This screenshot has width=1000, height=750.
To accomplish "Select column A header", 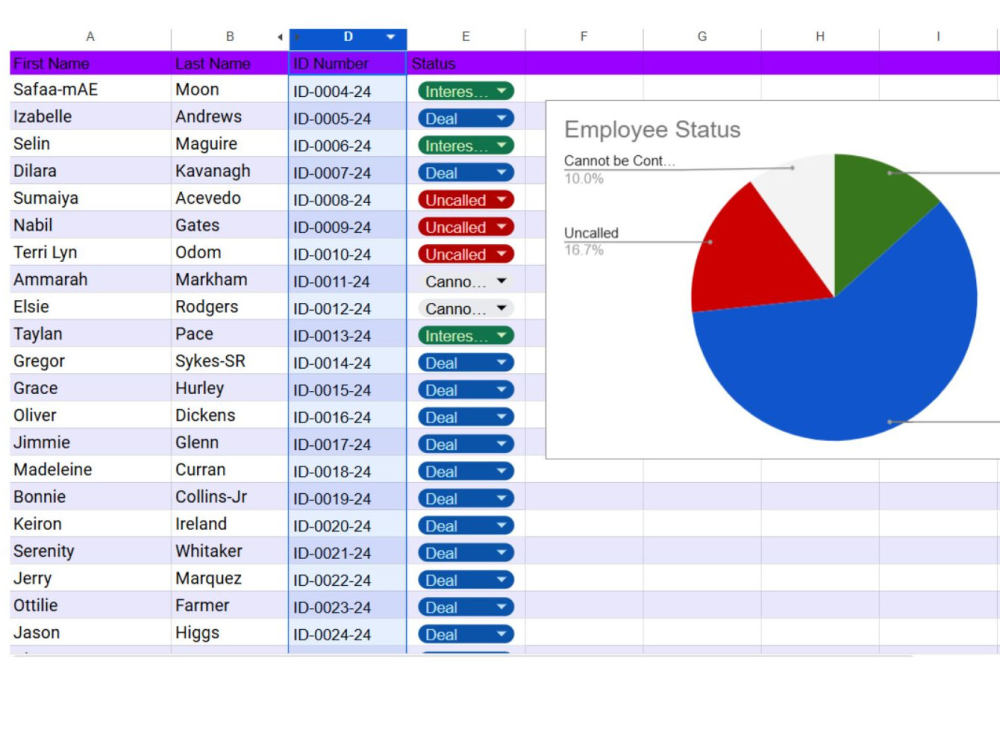I will [x=91, y=37].
